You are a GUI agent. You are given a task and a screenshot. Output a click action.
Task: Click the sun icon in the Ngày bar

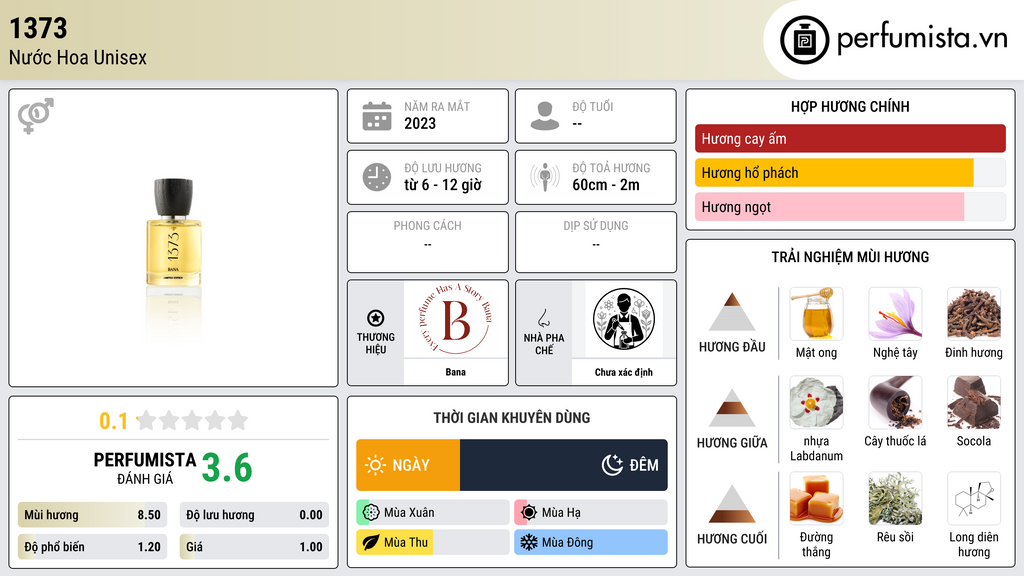375,465
